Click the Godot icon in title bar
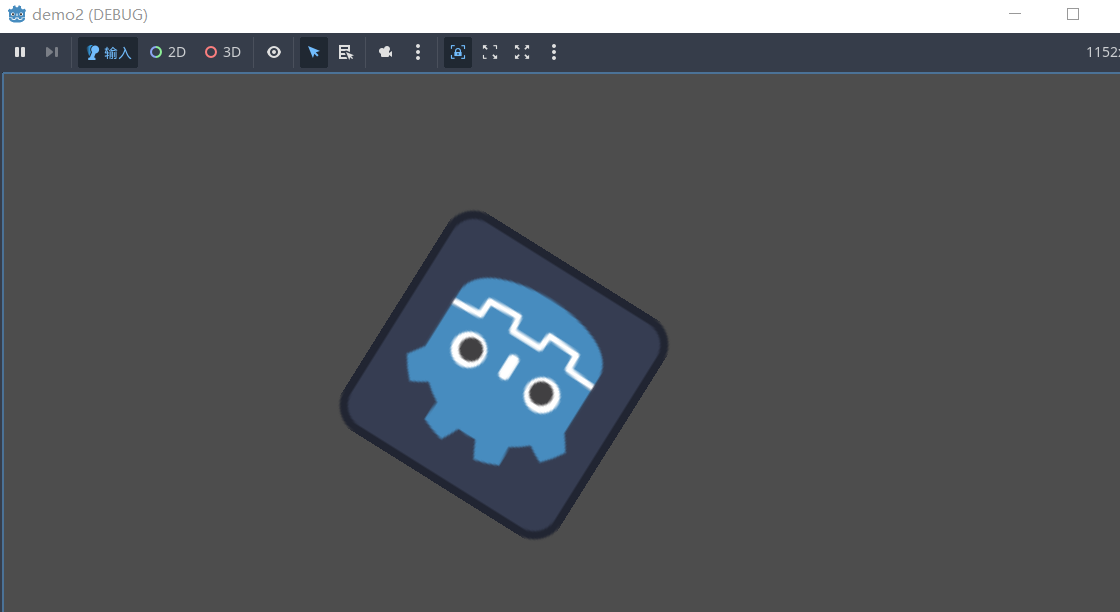 pos(16,14)
